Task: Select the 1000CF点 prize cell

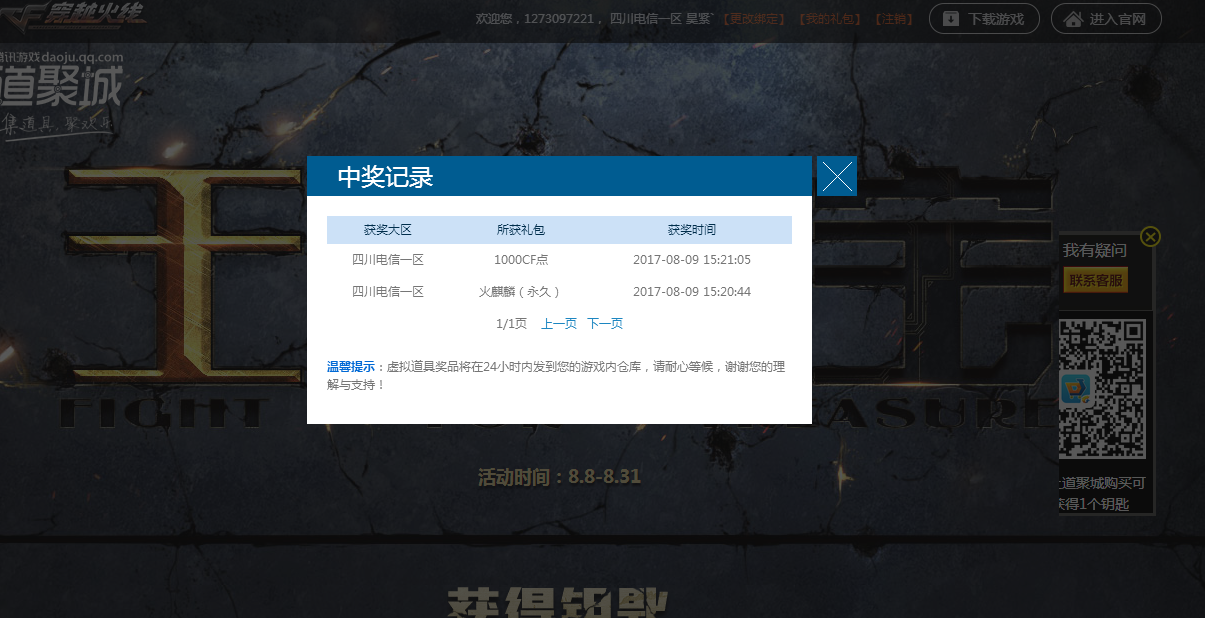Action: pos(521,260)
